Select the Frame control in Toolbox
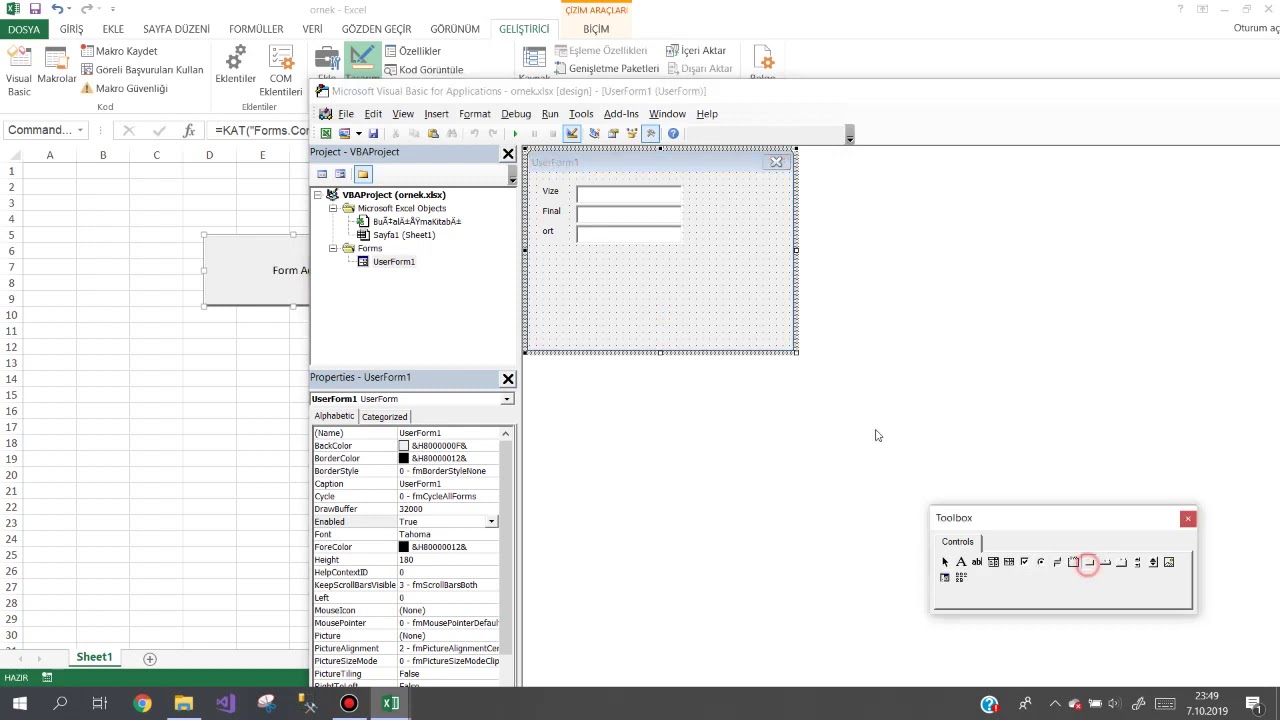This screenshot has width=1280, height=720. point(1073,562)
